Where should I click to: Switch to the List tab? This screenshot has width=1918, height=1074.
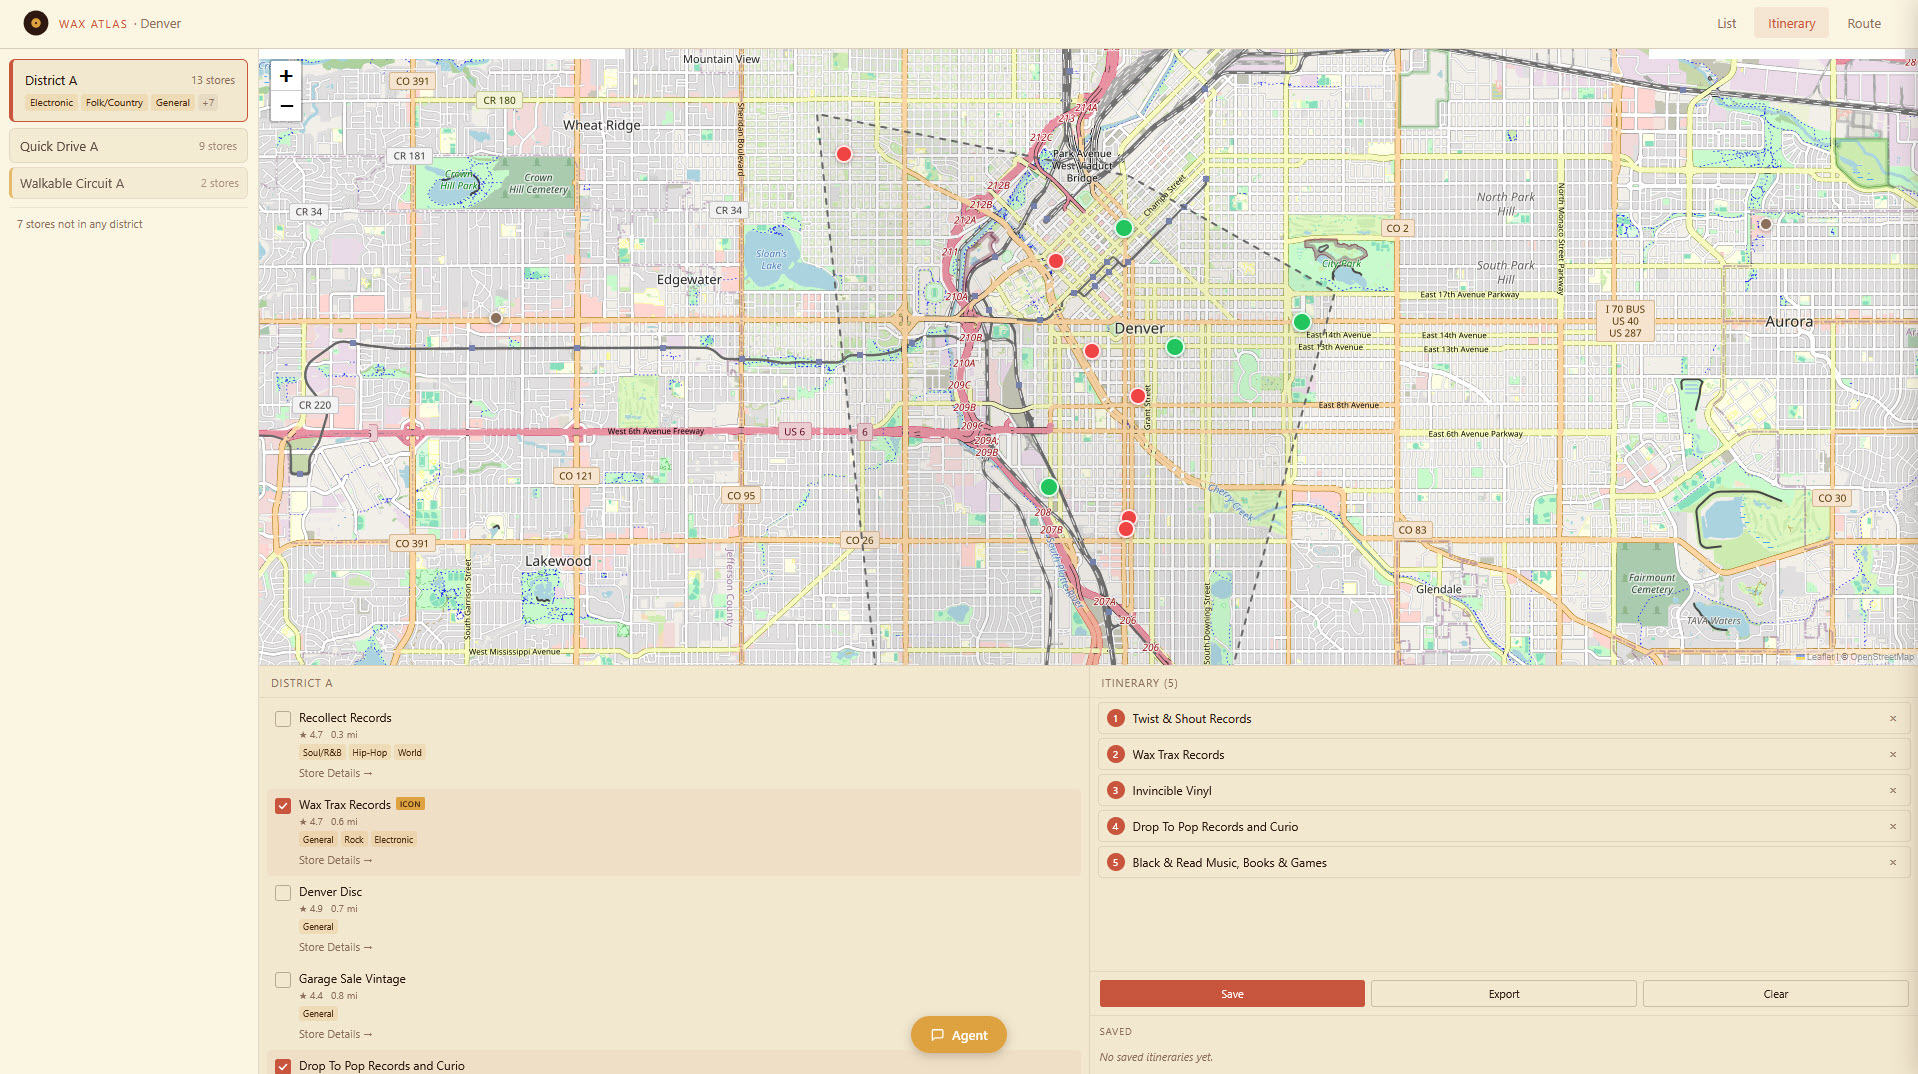click(x=1726, y=24)
